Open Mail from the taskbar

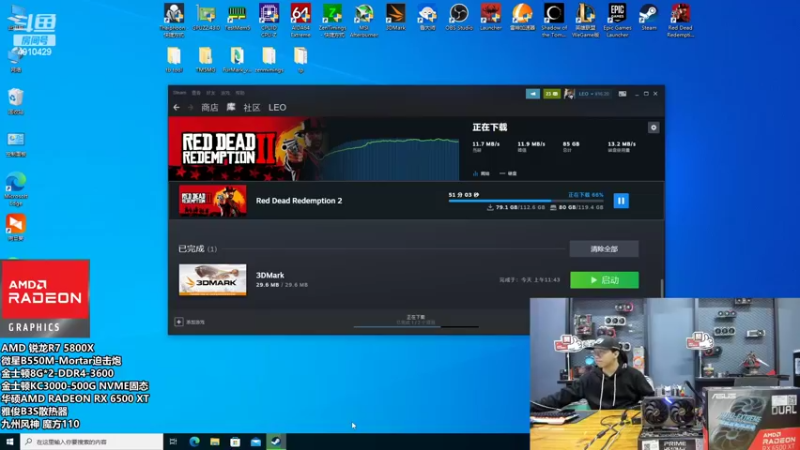coord(256,442)
